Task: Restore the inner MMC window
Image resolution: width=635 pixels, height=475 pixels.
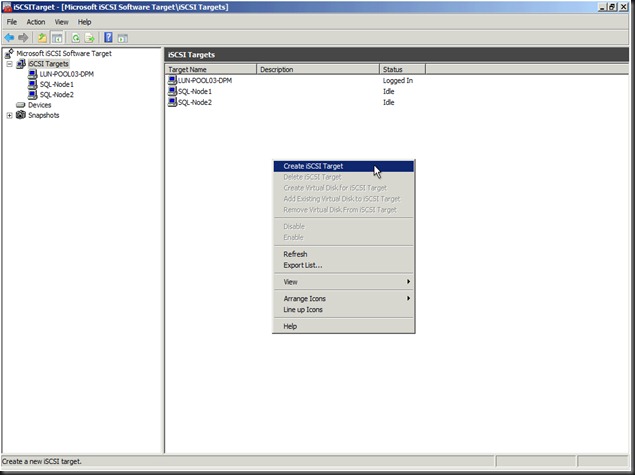Action: 612,7
